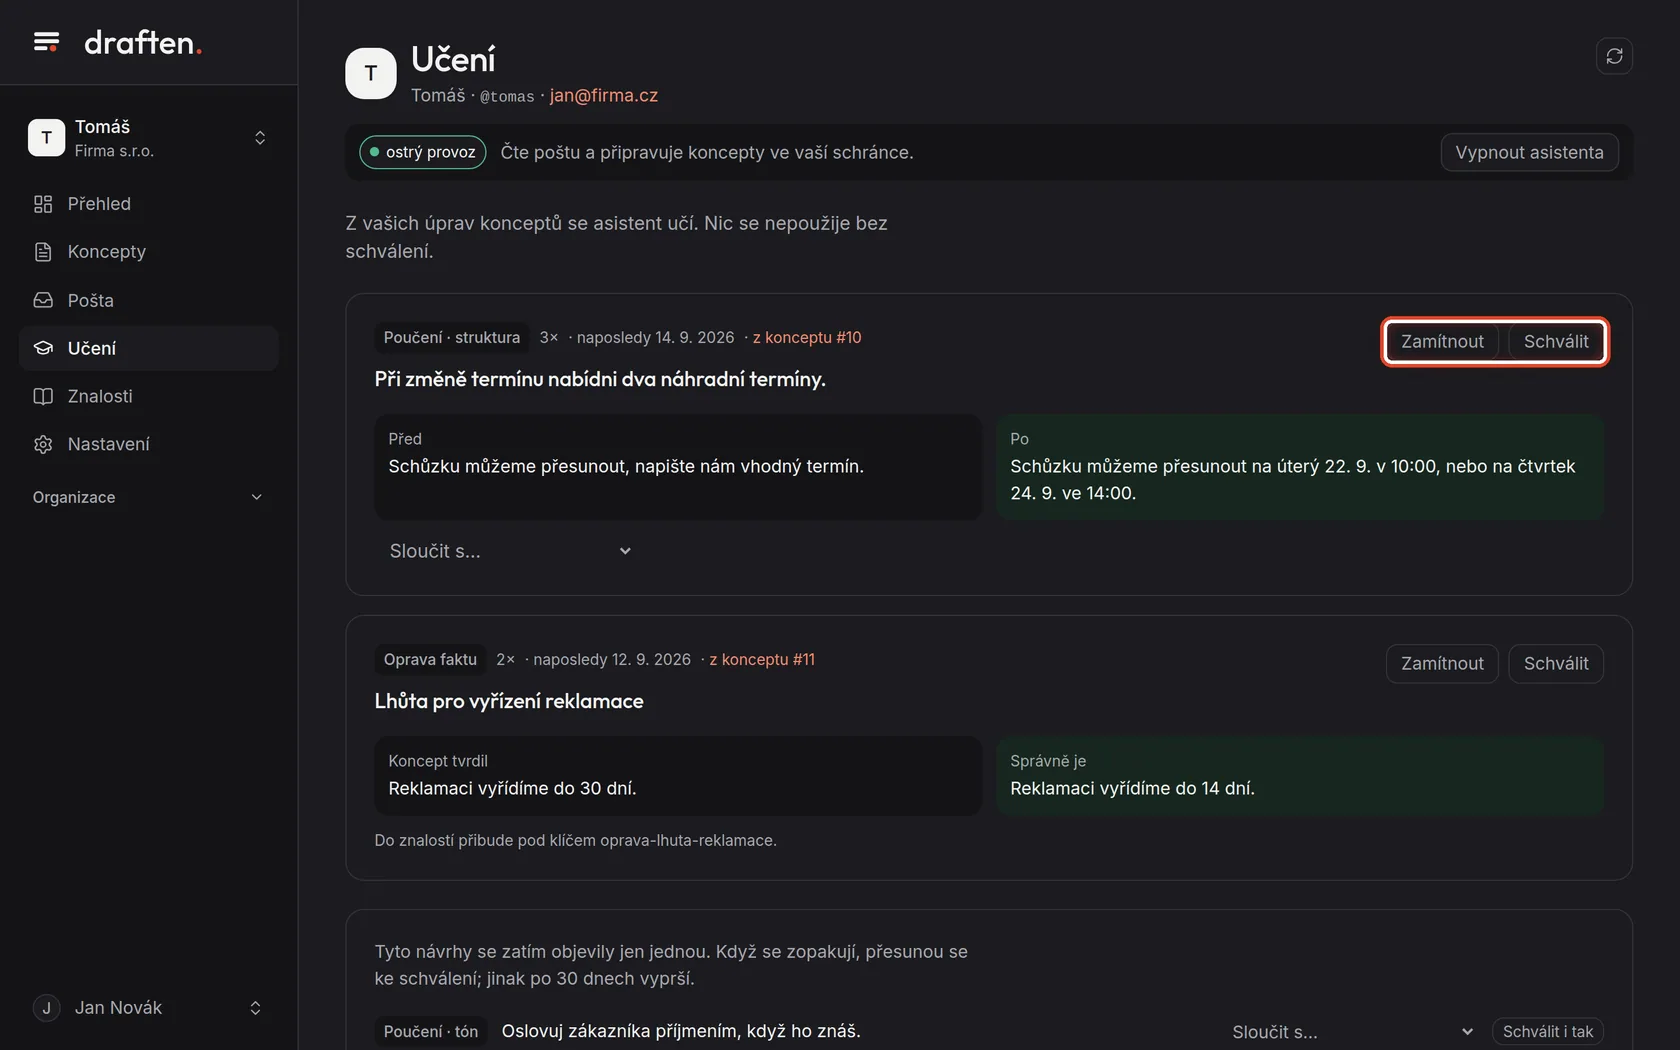The width and height of the screenshot is (1680, 1050).
Task: Approve the 'Lhůta pro vyřízení reklamace' correction
Action: point(1556,664)
